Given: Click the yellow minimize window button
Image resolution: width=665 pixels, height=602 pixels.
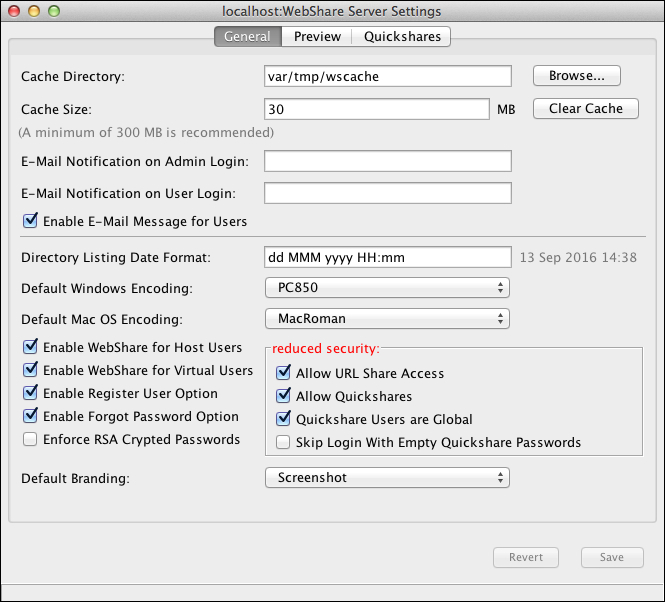Looking at the screenshot, I should click(x=33, y=11).
